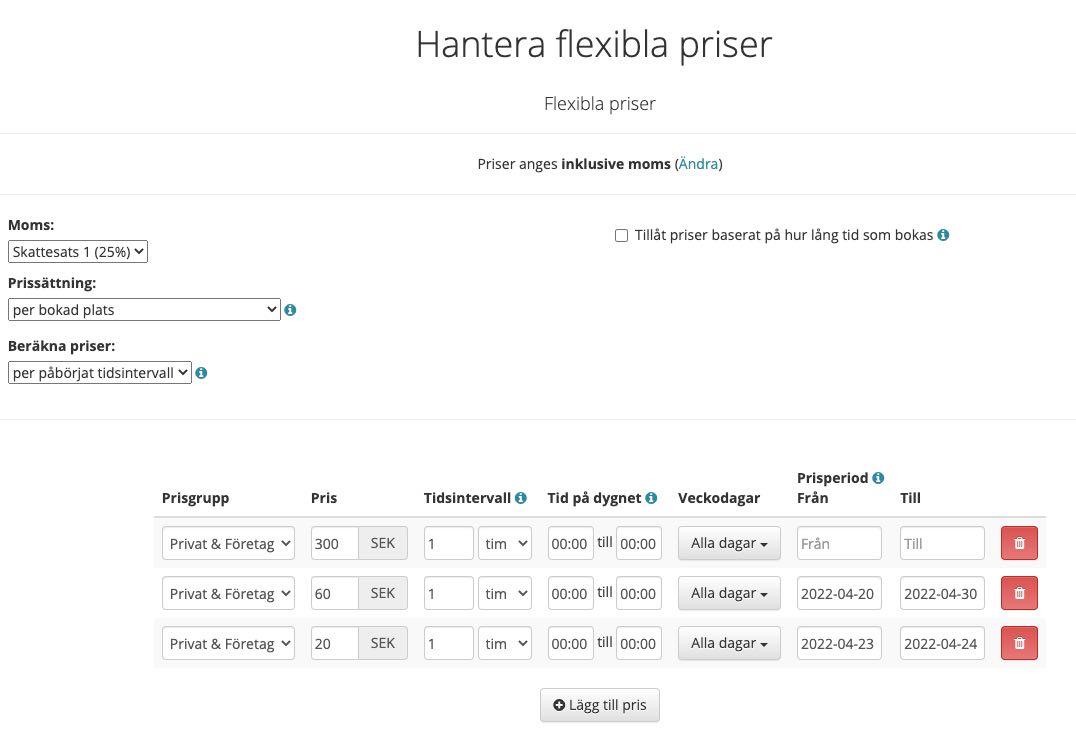This screenshot has width=1076, height=741.
Task: Click the plus icon in Lägg till pris
Action: [559, 705]
